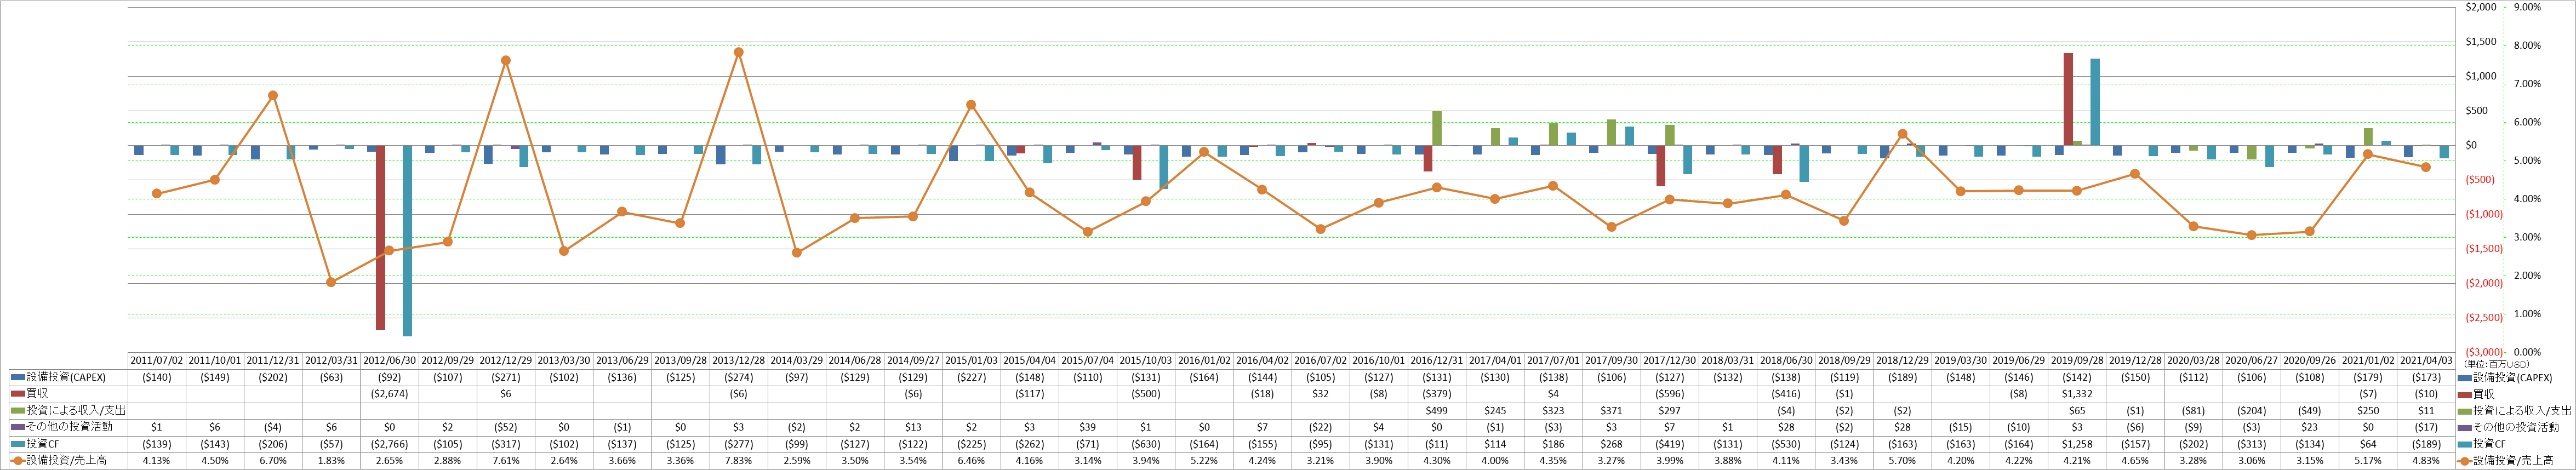Select the 2015/10/03 column header
Image resolution: width=2576 pixels, height=470 pixels.
1146,361
